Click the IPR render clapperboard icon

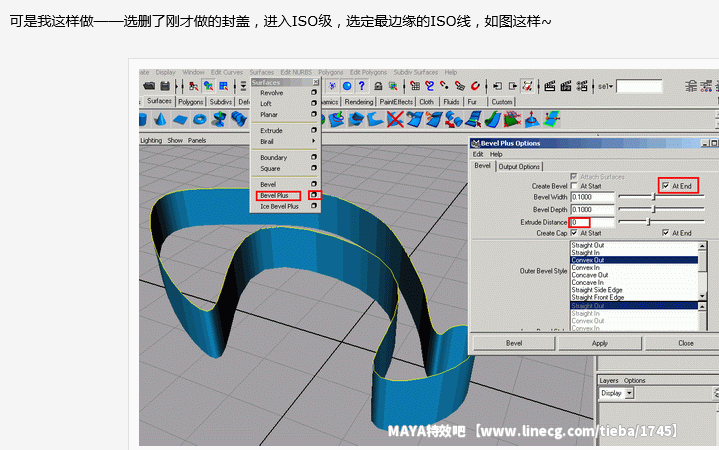point(566,86)
